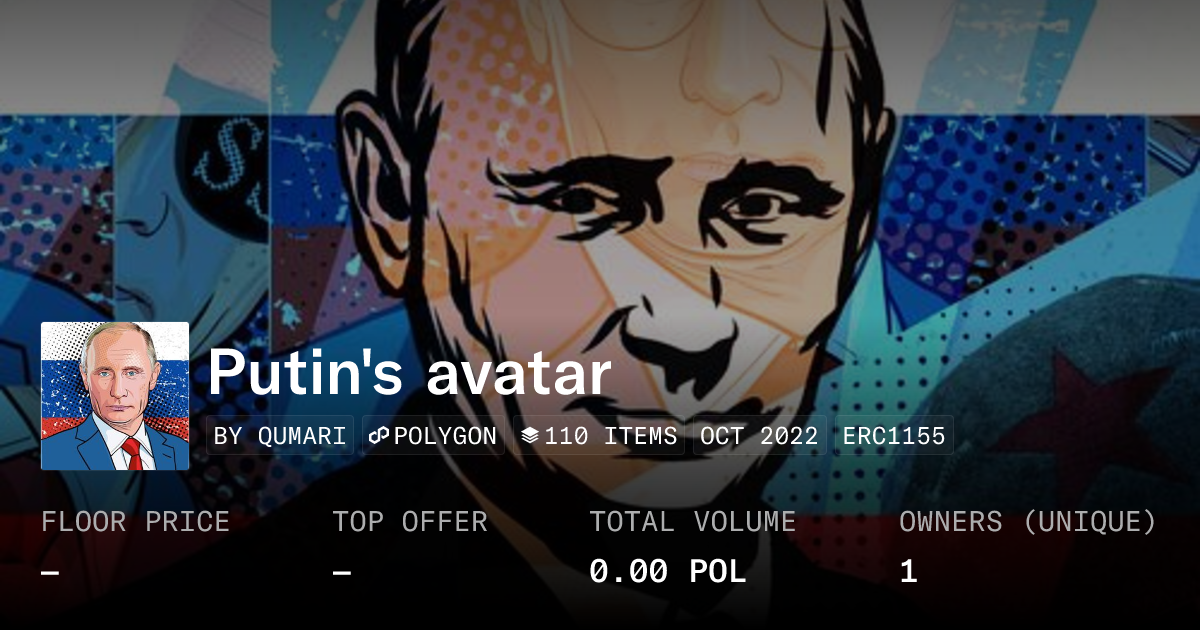Click the TOP OFFER label
The height and width of the screenshot is (630, 1200).
pos(410,522)
